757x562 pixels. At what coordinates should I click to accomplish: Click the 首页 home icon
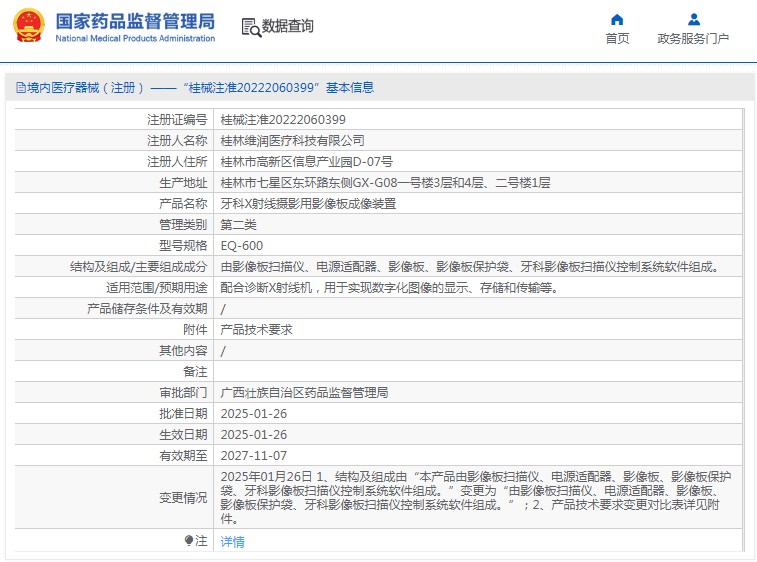click(617, 20)
